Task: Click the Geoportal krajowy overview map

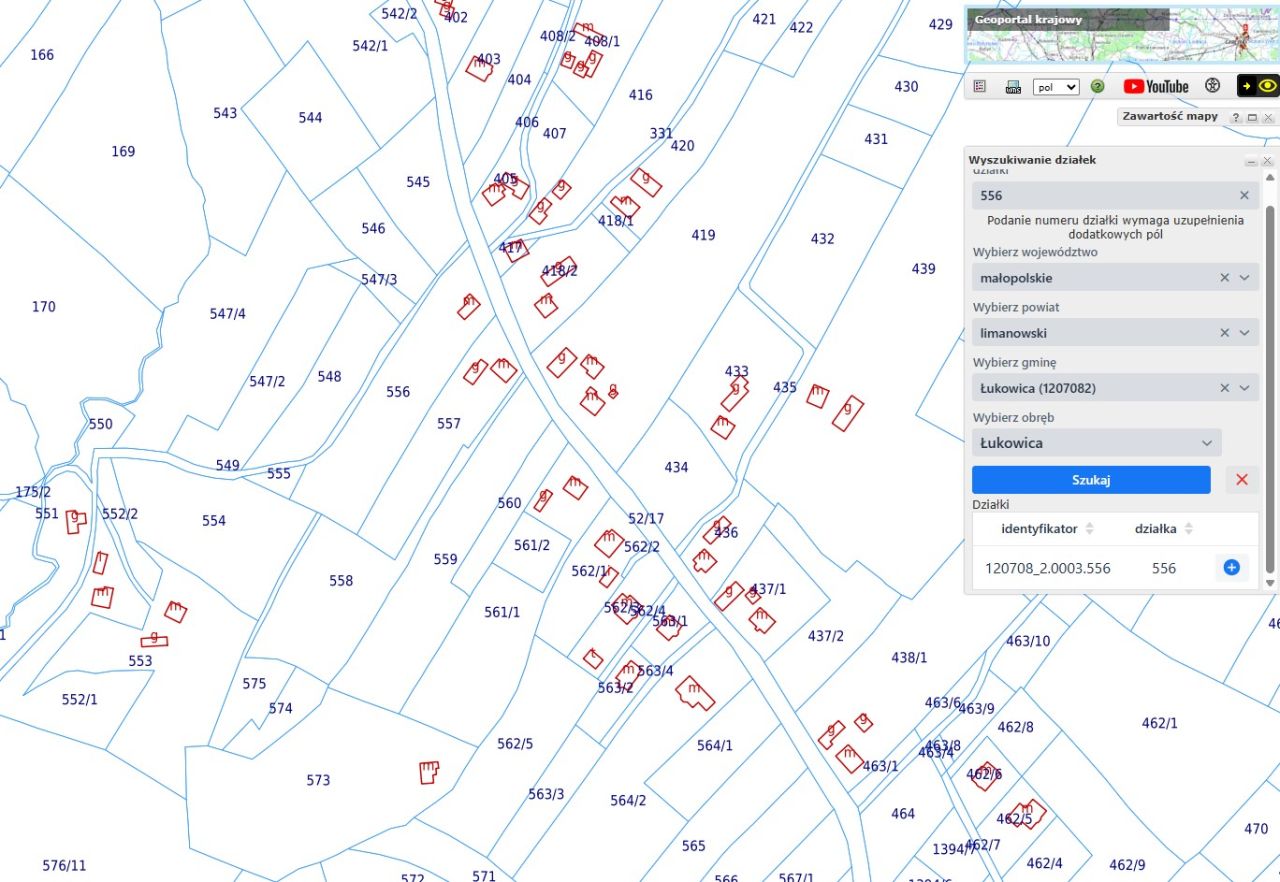Action: (1122, 35)
